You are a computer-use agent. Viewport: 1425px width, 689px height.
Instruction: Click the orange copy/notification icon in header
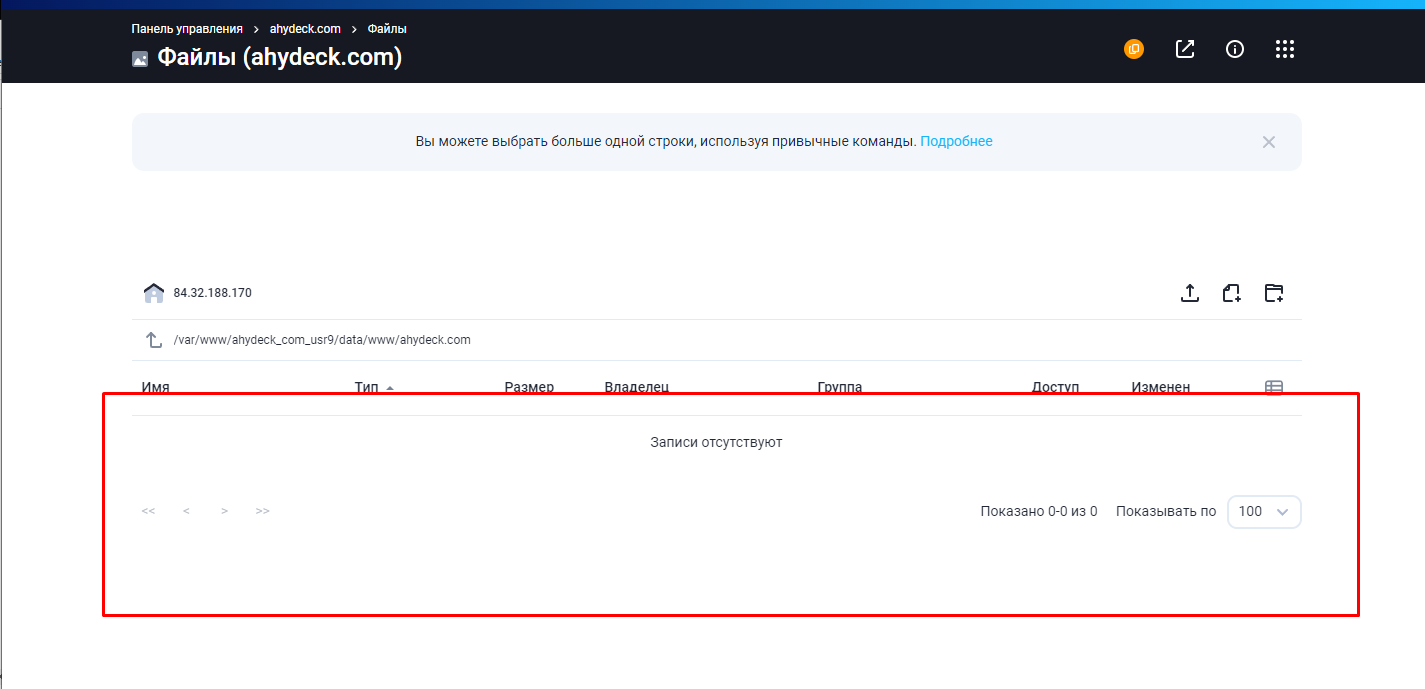tap(1133, 49)
